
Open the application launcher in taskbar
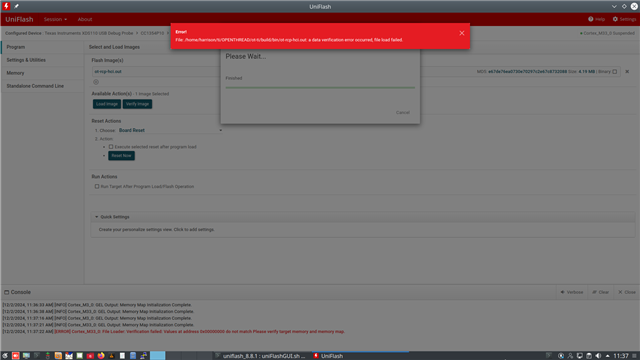click(5, 356)
